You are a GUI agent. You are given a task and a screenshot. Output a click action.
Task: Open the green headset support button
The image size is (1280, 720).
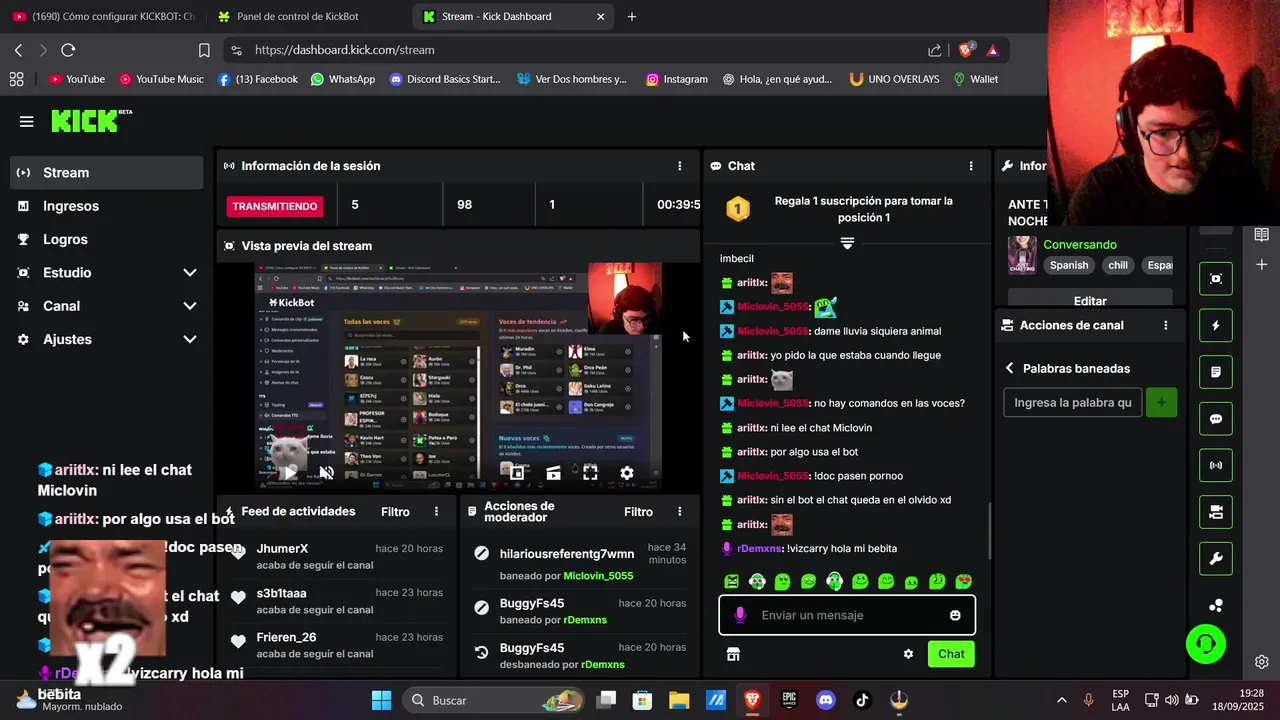pos(1206,644)
